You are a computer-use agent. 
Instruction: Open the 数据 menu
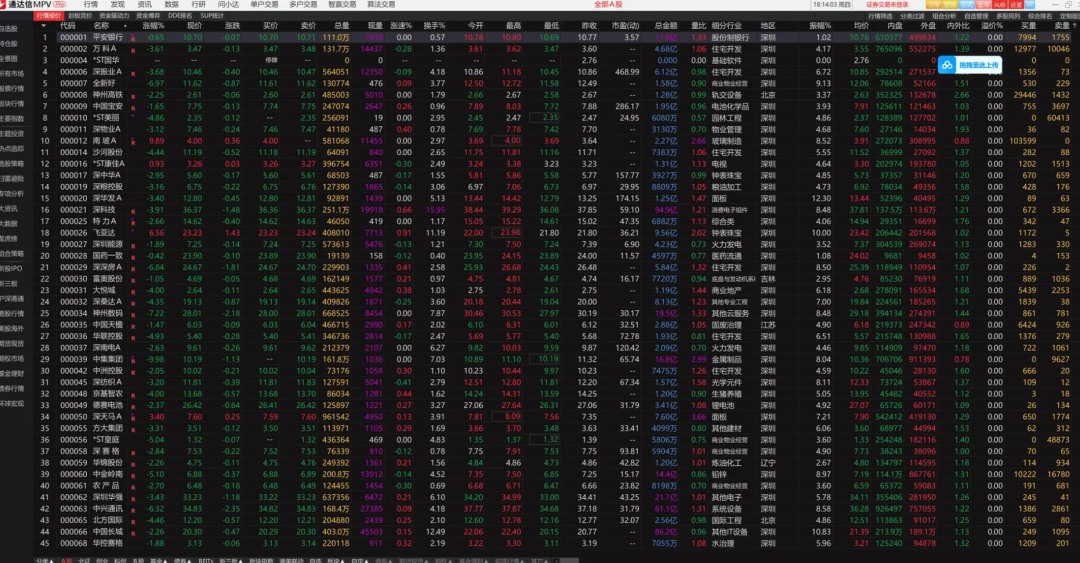pos(172,4)
